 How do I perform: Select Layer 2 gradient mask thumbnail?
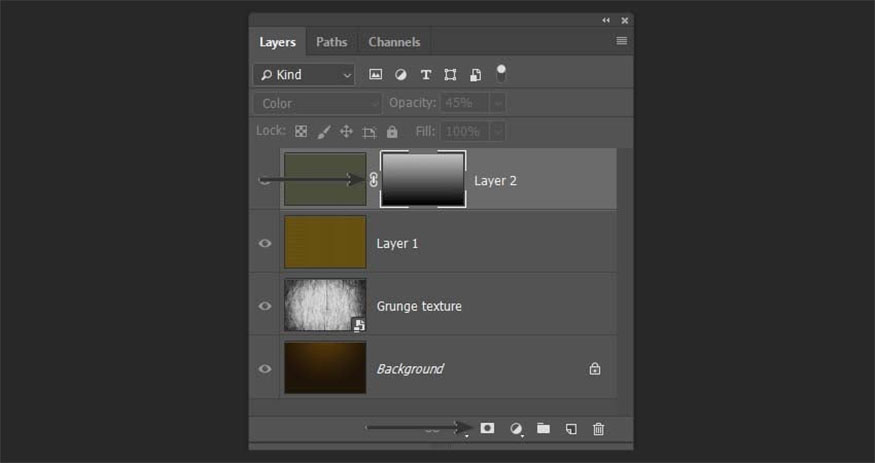point(423,180)
